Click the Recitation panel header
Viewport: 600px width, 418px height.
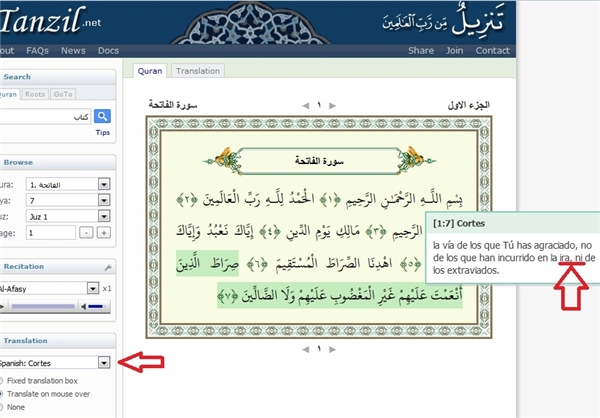point(57,266)
